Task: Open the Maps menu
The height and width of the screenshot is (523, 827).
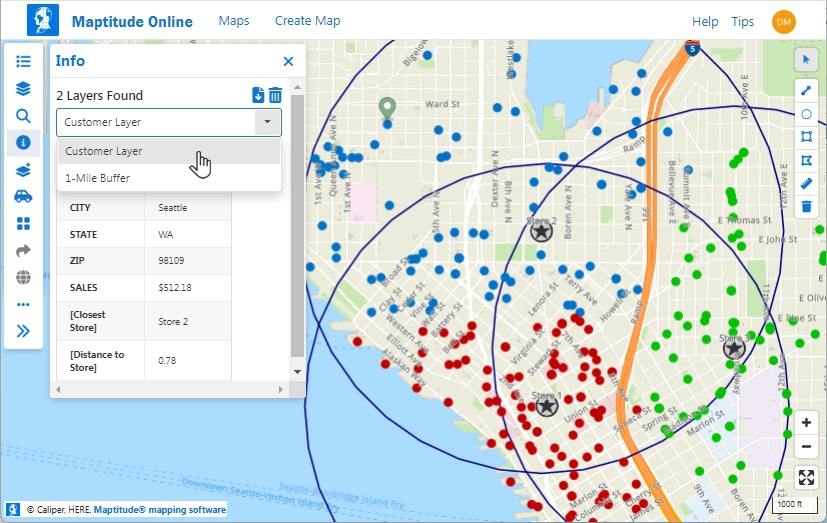Action: [x=233, y=21]
